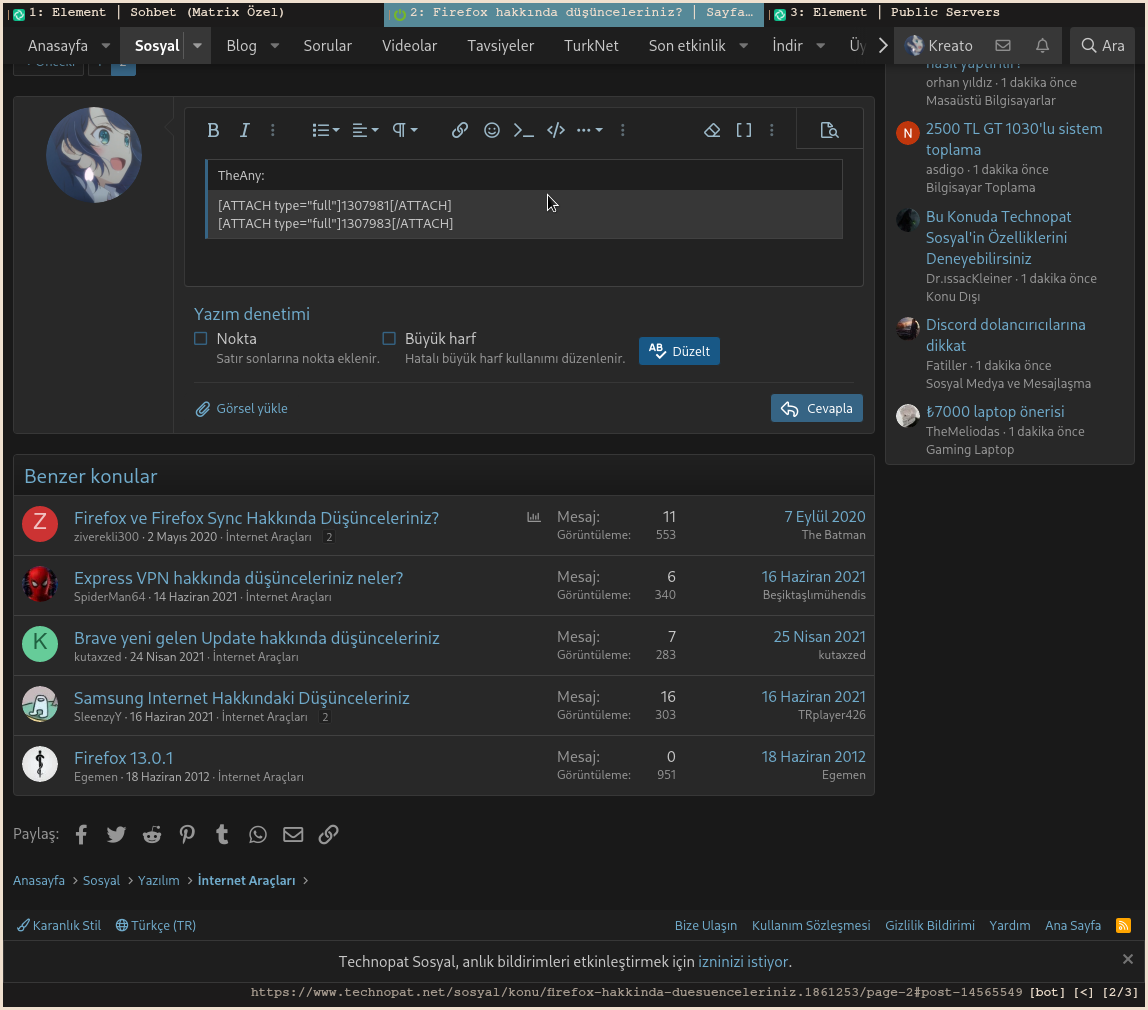Toggle bold formatting in editor
The width and height of the screenshot is (1148, 1010).
tap(213, 130)
